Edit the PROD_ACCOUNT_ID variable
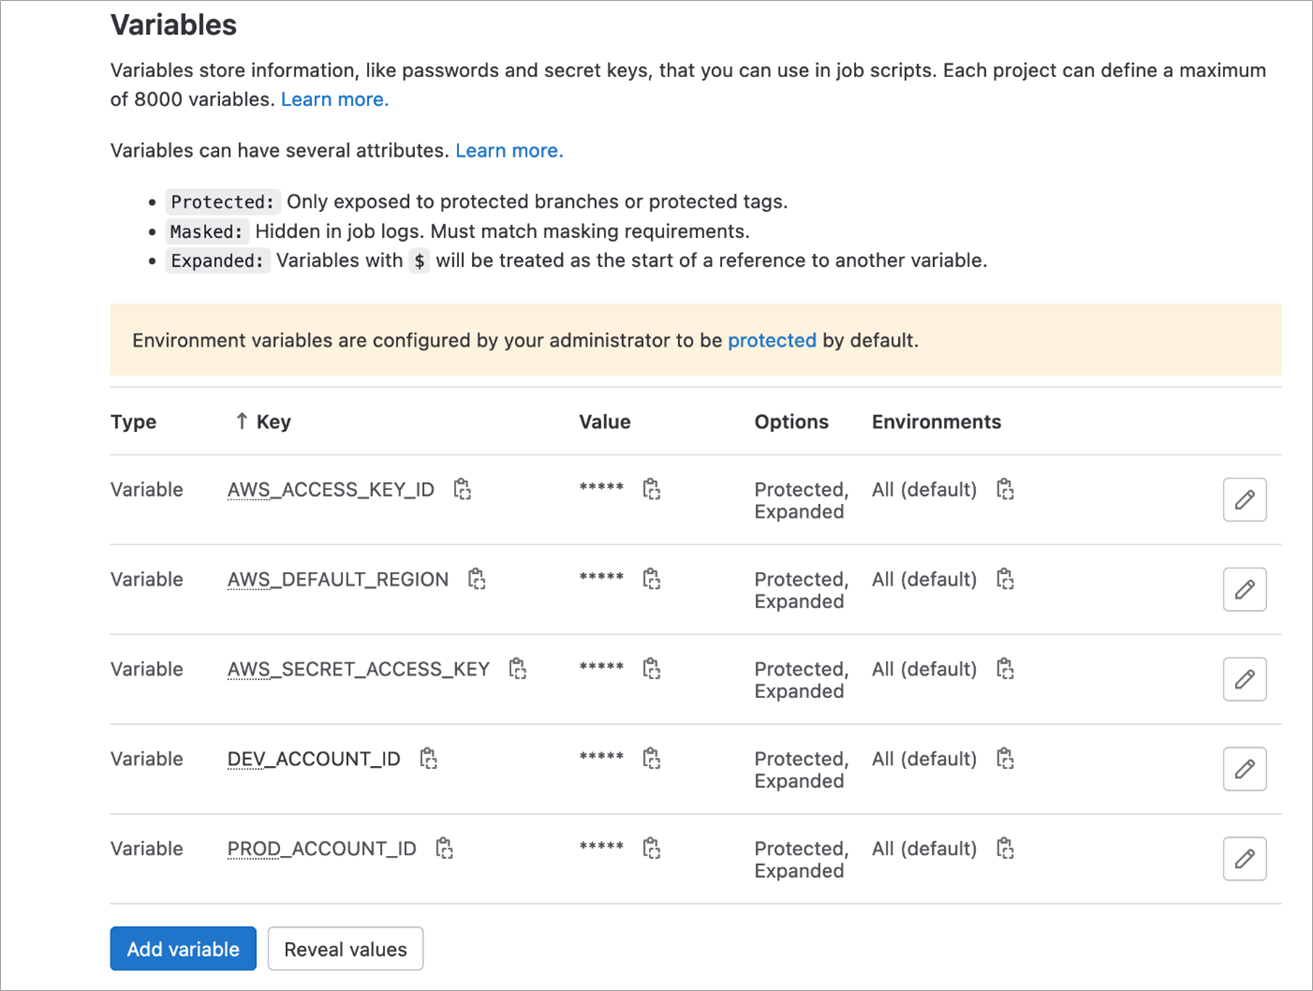This screenshot has width=1313, height=991. [x=1244, y=859]
